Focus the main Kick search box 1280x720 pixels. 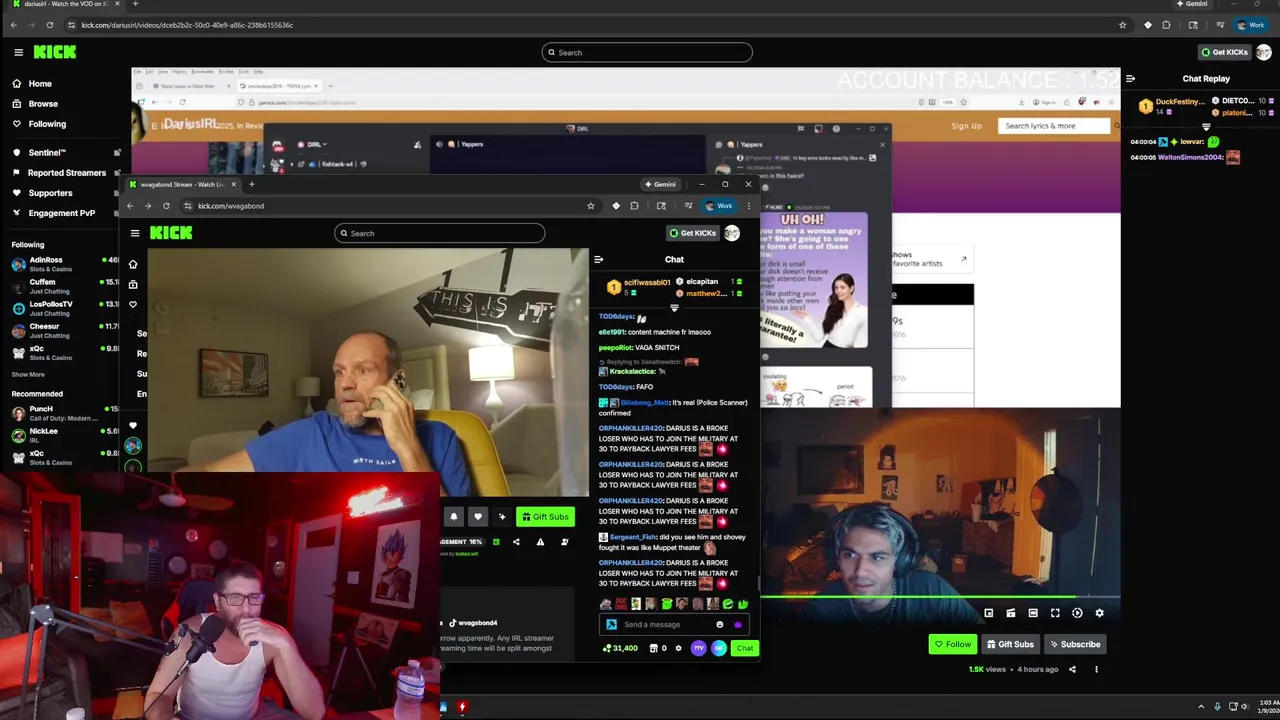coord(647,52)
